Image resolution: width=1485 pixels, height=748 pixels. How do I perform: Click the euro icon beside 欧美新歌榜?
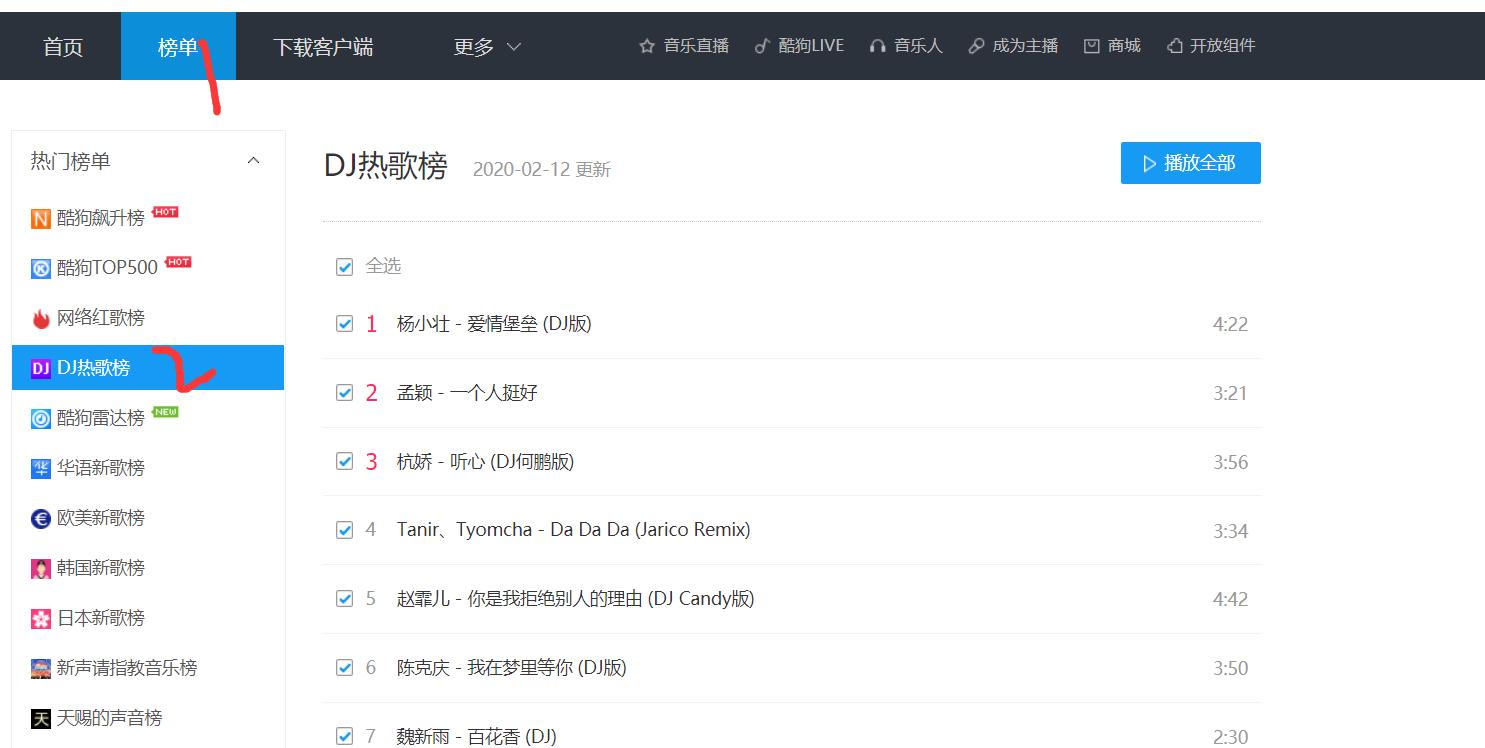coord(41,519)
